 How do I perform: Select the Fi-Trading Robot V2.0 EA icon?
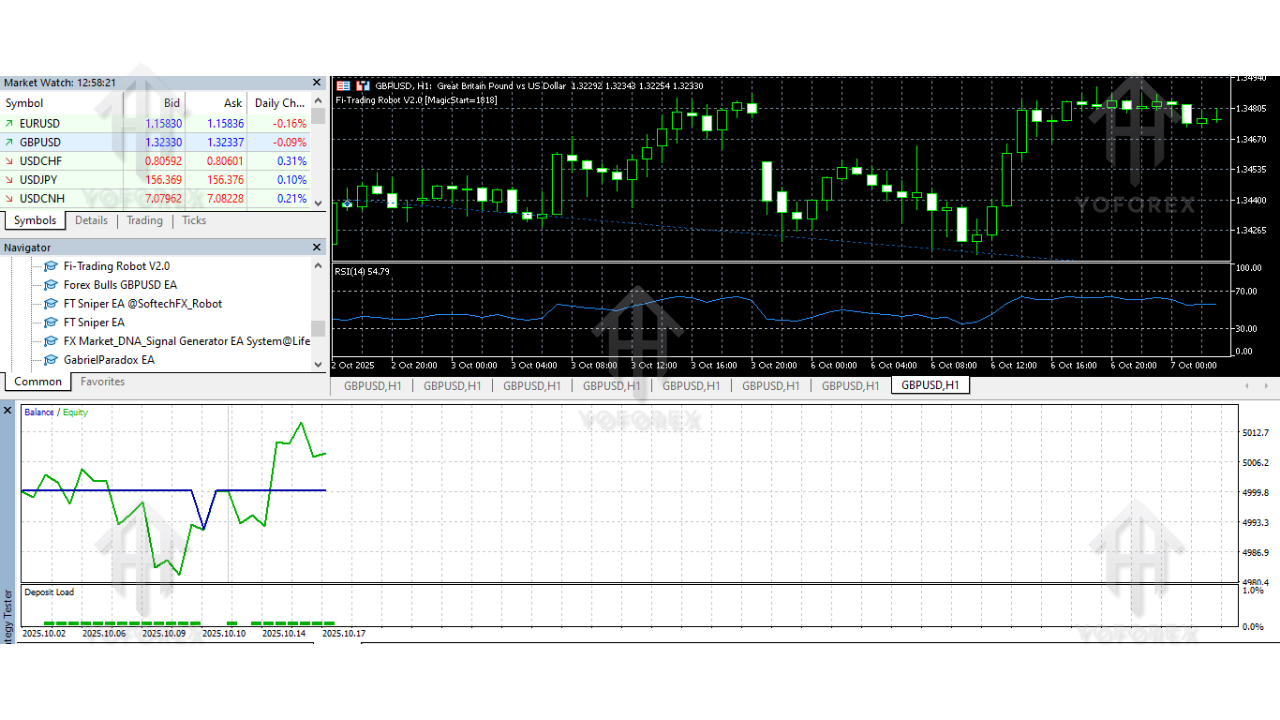(x=50, y=266)
